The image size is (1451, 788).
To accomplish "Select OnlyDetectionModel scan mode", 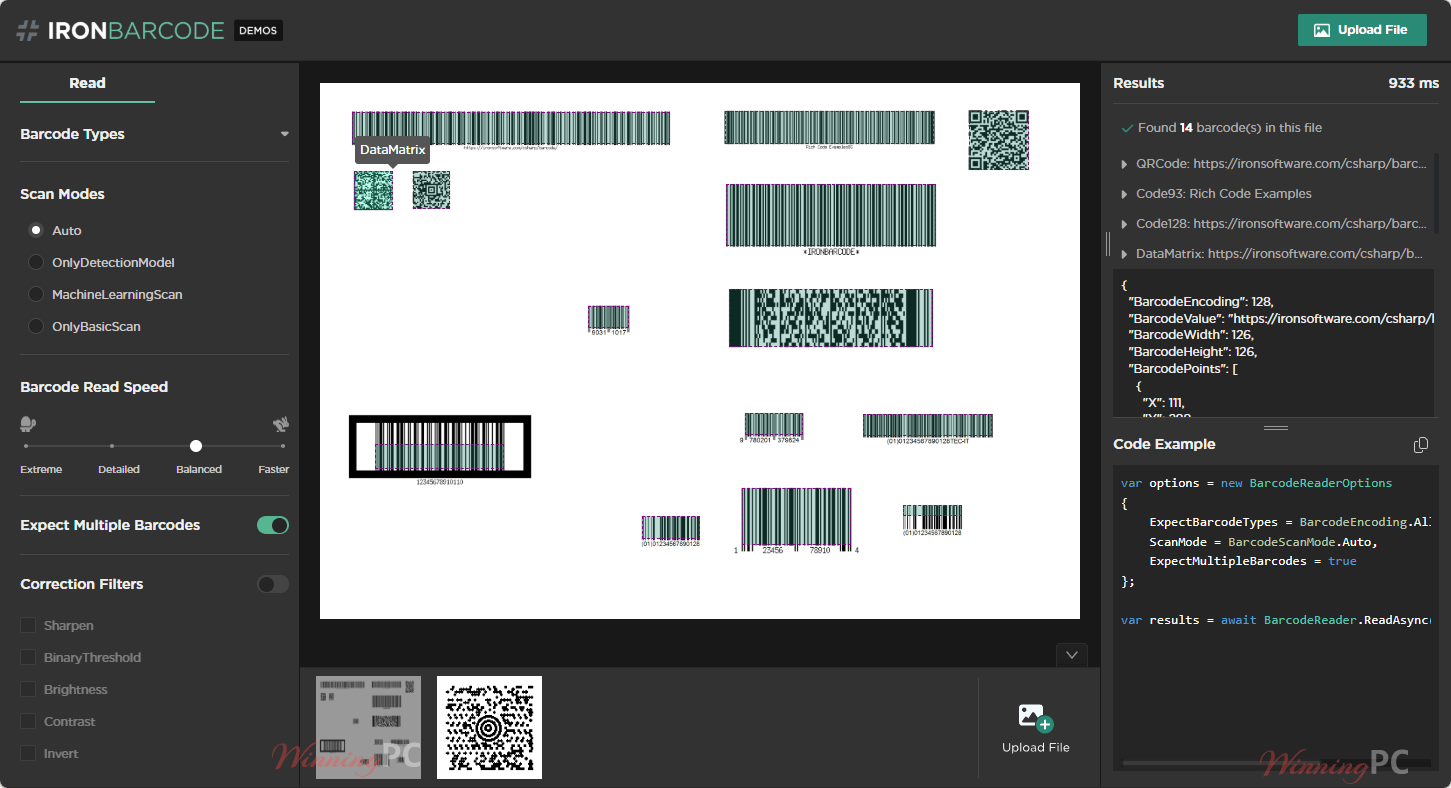I will [36, 262].
